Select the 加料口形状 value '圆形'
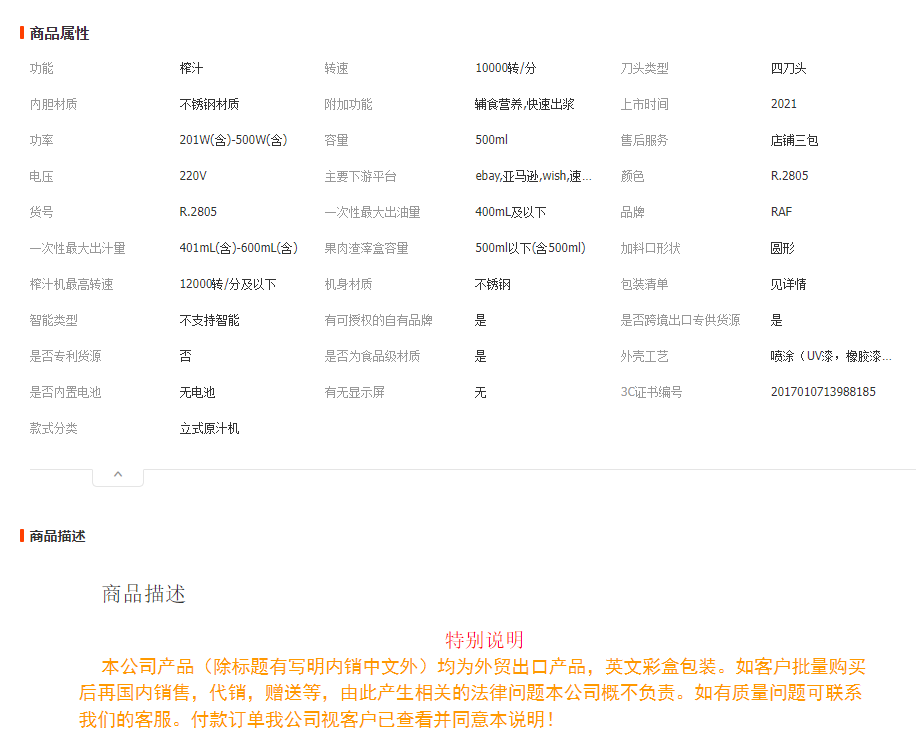 pos(782,248)
